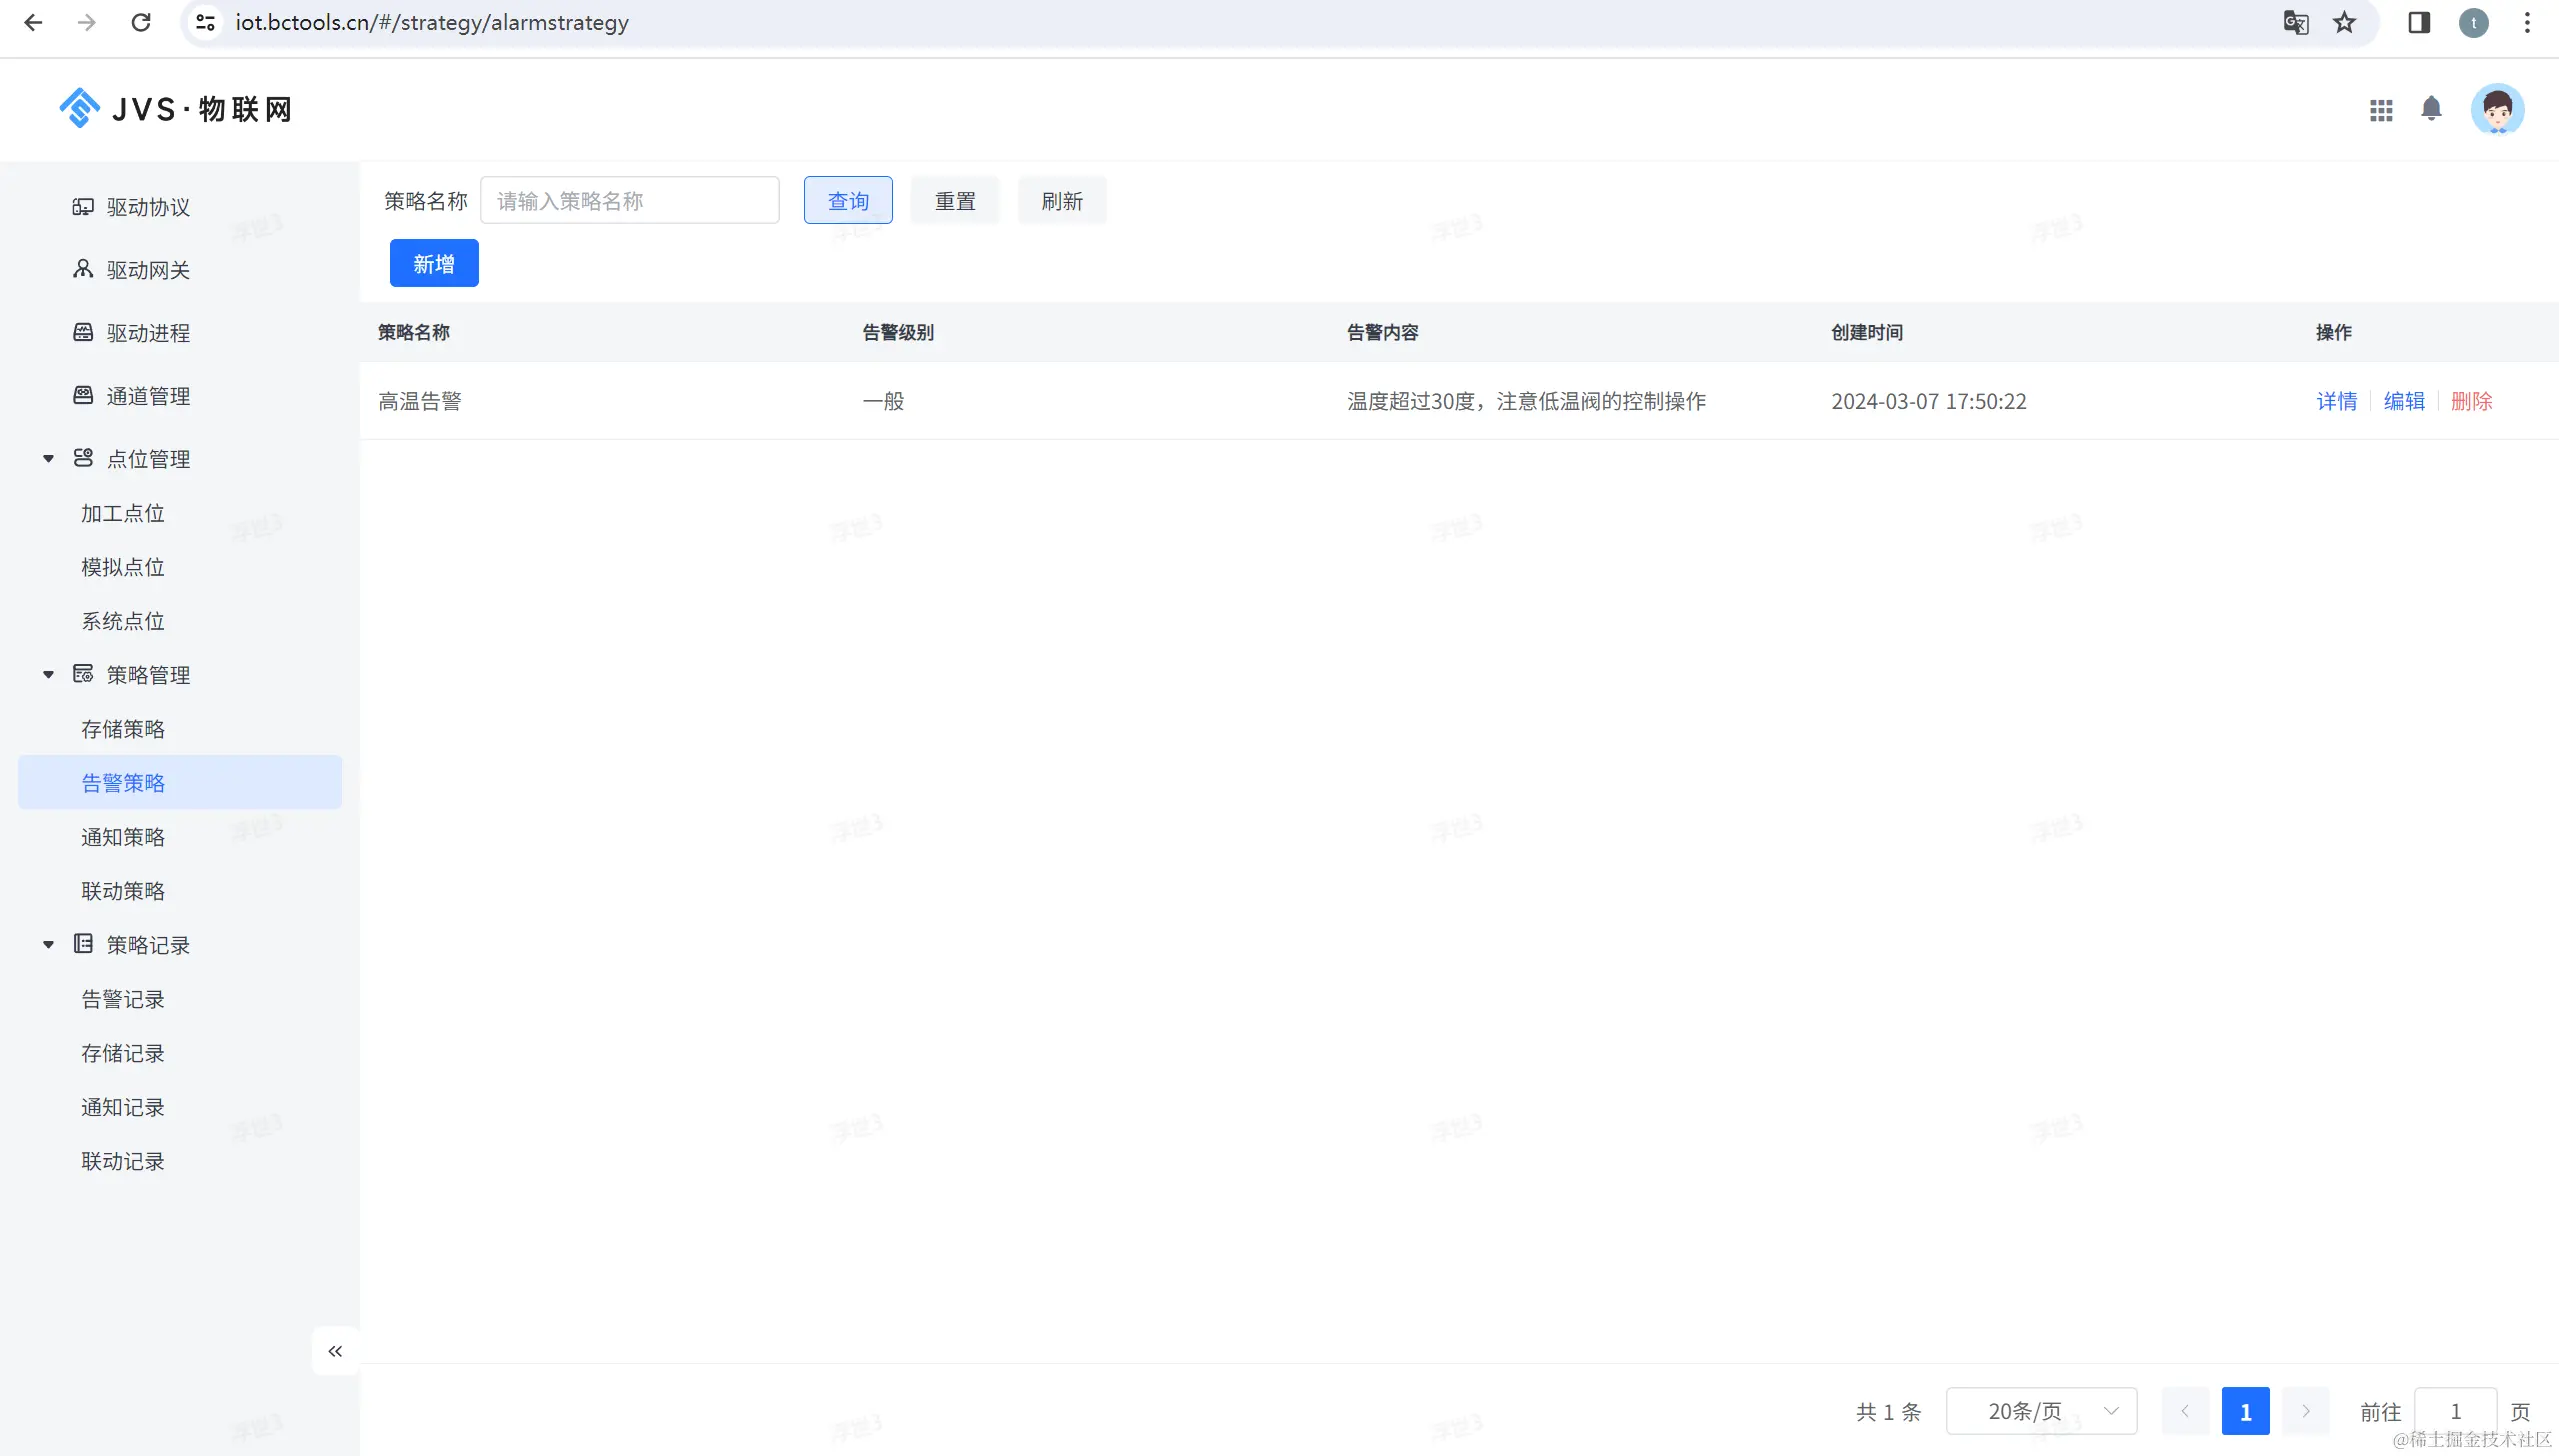
Task: Open the 20条/页 page size dropdown
Action: [x=2041, y=1411]
